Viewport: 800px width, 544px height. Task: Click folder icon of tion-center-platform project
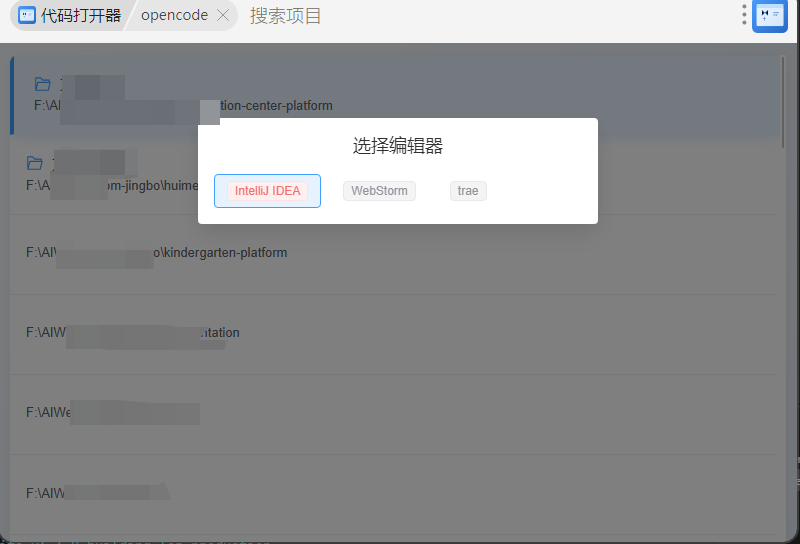[42, 84]
